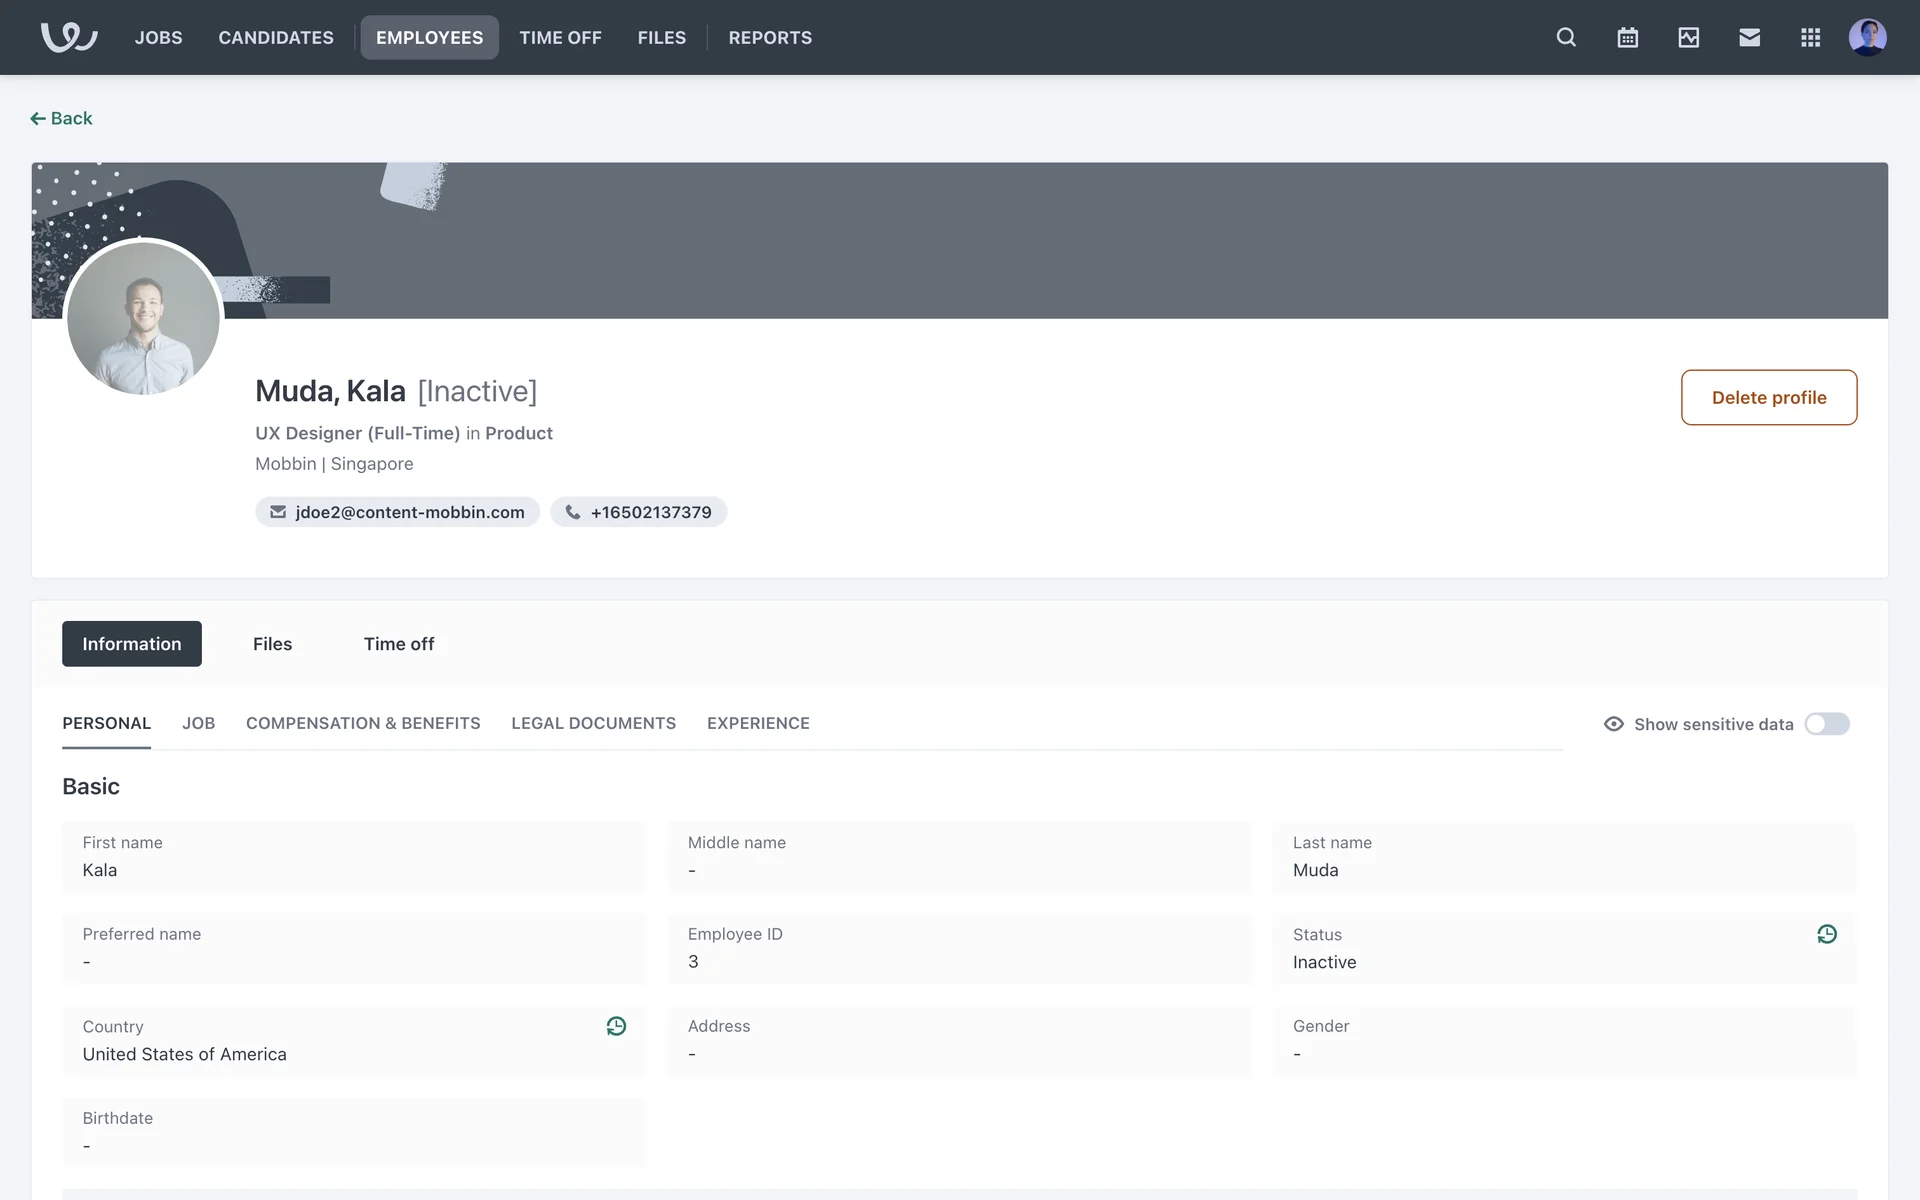This screenshot has height=1200, width=1920.
Task: Select the Compensation & Benefits subtab
Action: pyautogui.click(x=363, y=723)
